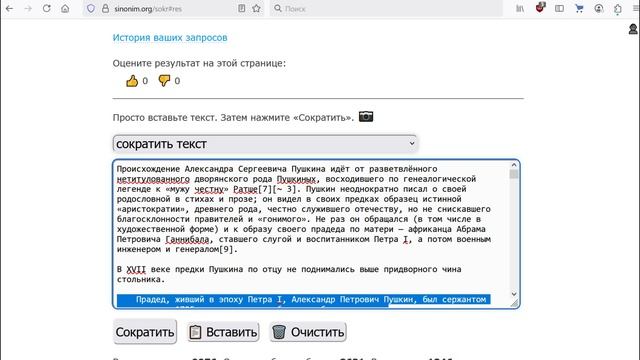The width and height of the screenshot is (640, 360).
Task: Click textarea scrollbar up arrow
Action: click(x=514, y=165)
